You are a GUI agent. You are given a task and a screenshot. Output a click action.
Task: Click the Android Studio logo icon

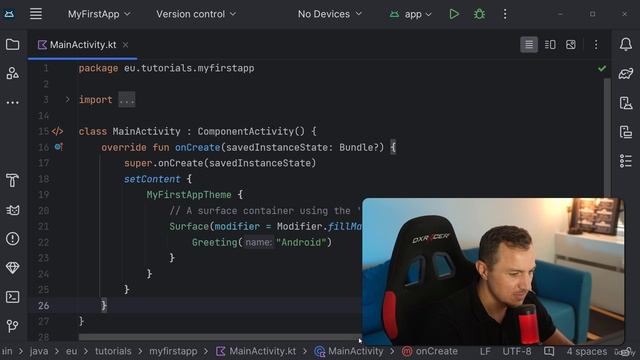tap(9, 14)
